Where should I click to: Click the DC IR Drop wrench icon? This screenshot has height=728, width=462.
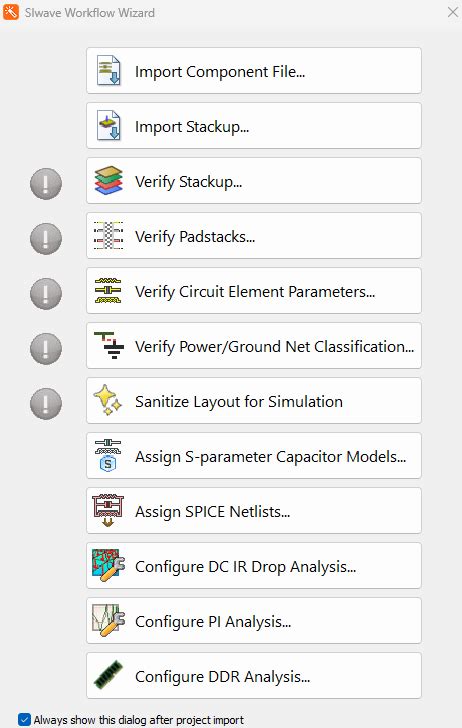point(109,566)
